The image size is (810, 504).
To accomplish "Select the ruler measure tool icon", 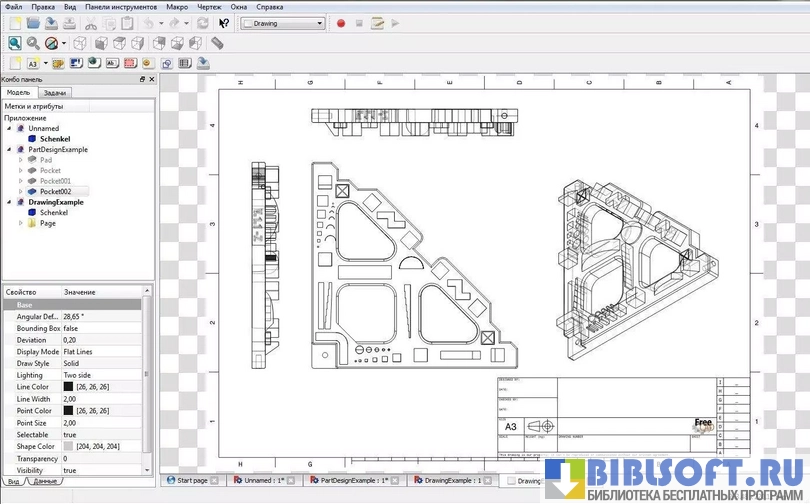I will 217,43.
